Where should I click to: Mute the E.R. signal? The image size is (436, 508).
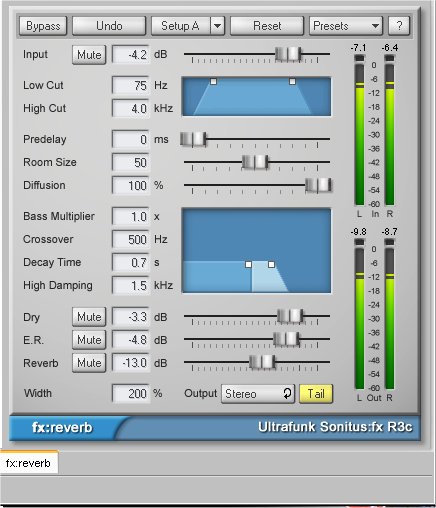coord(89,340)
